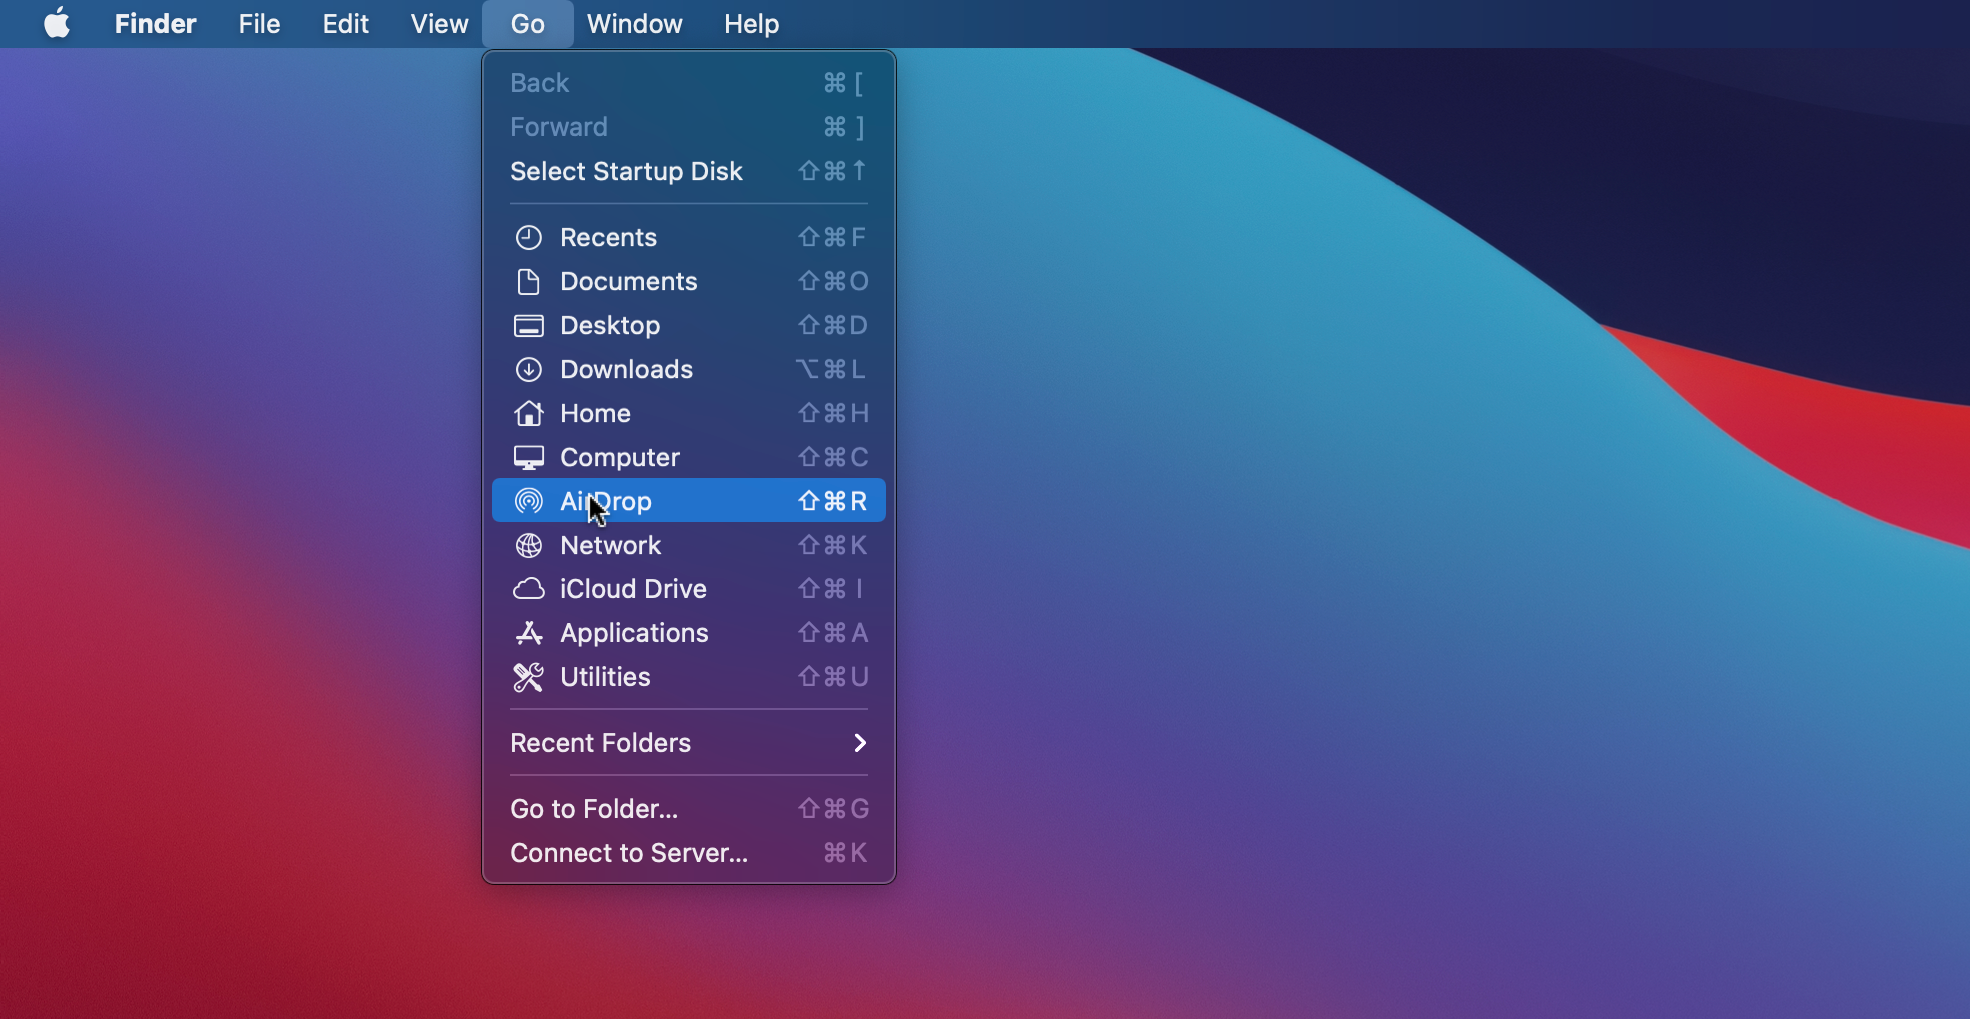Choose Computer from Go menu
The height and width of the screenshot is (1019, 1970).
tap(689, 457)
